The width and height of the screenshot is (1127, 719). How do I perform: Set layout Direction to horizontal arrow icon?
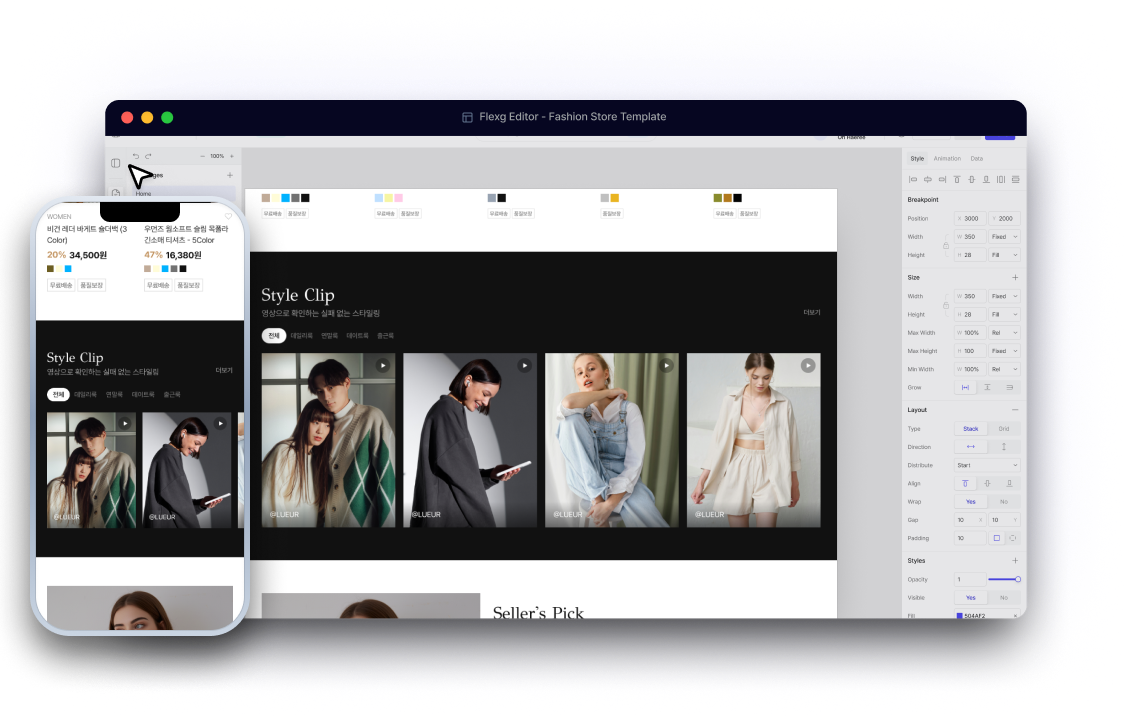point(970,447)
